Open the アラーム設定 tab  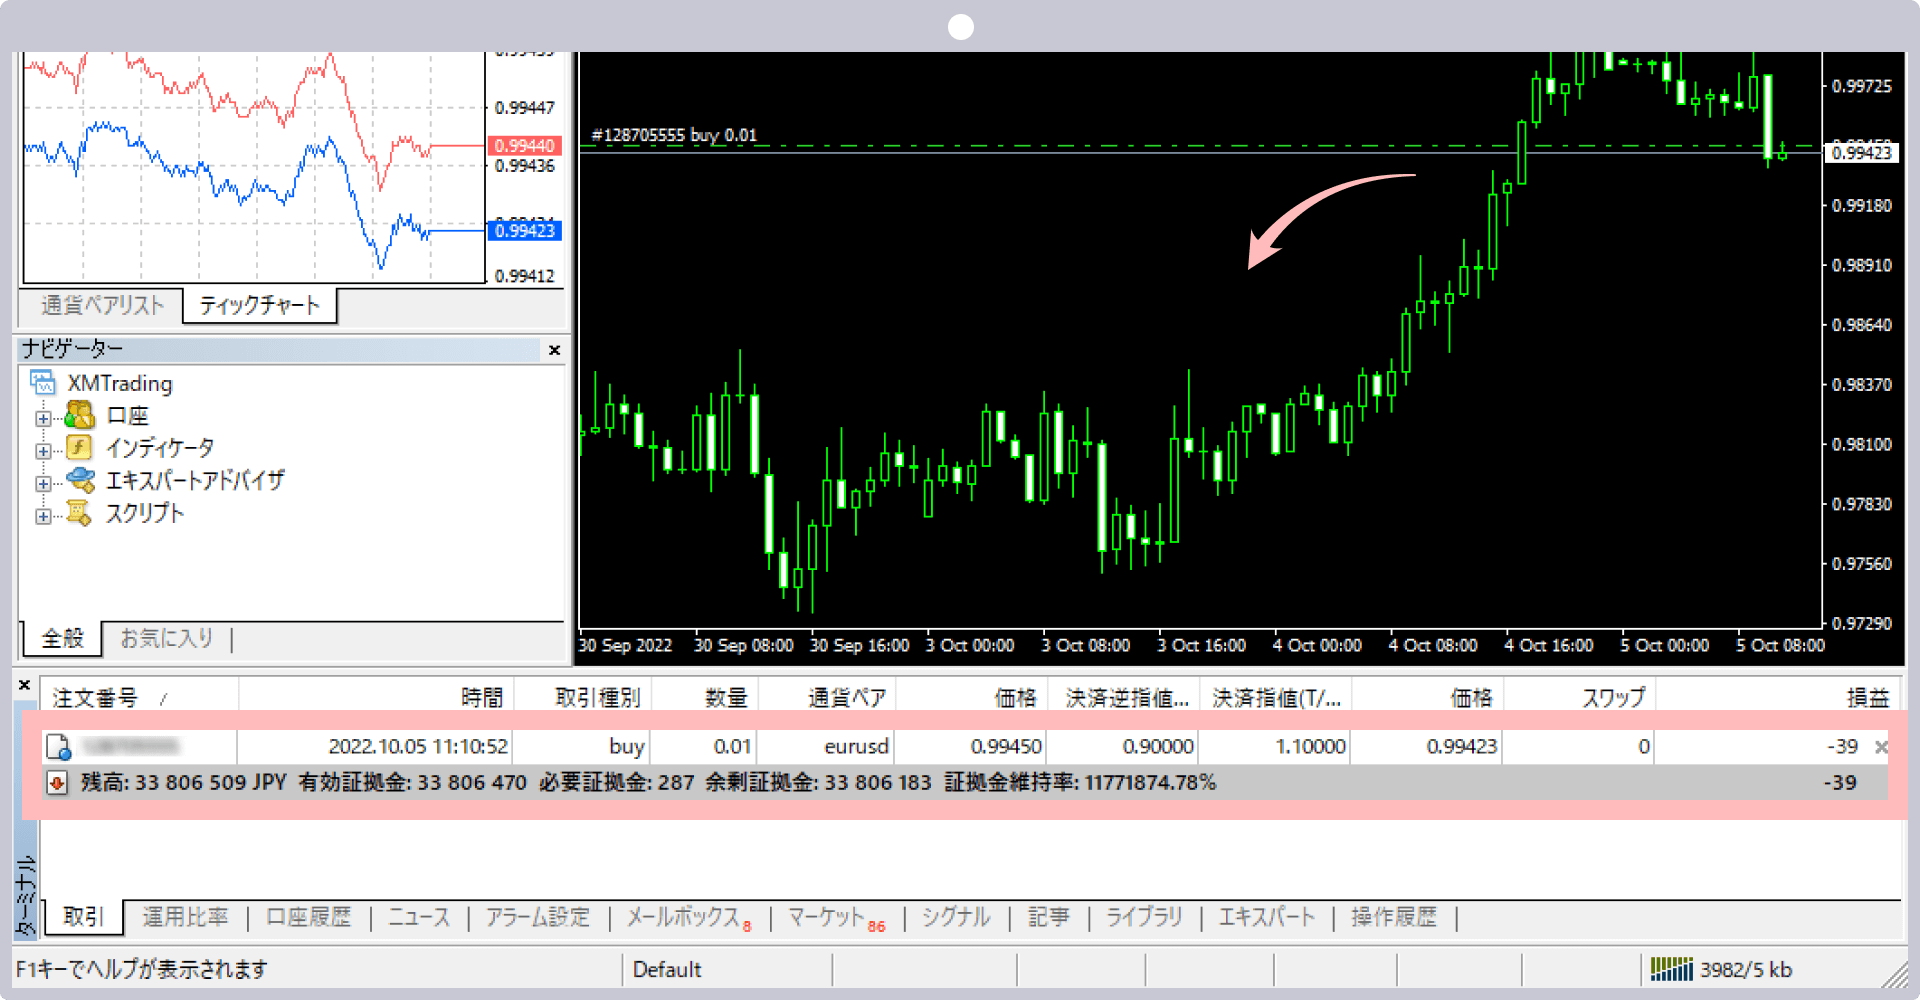(x=538, y=917)
